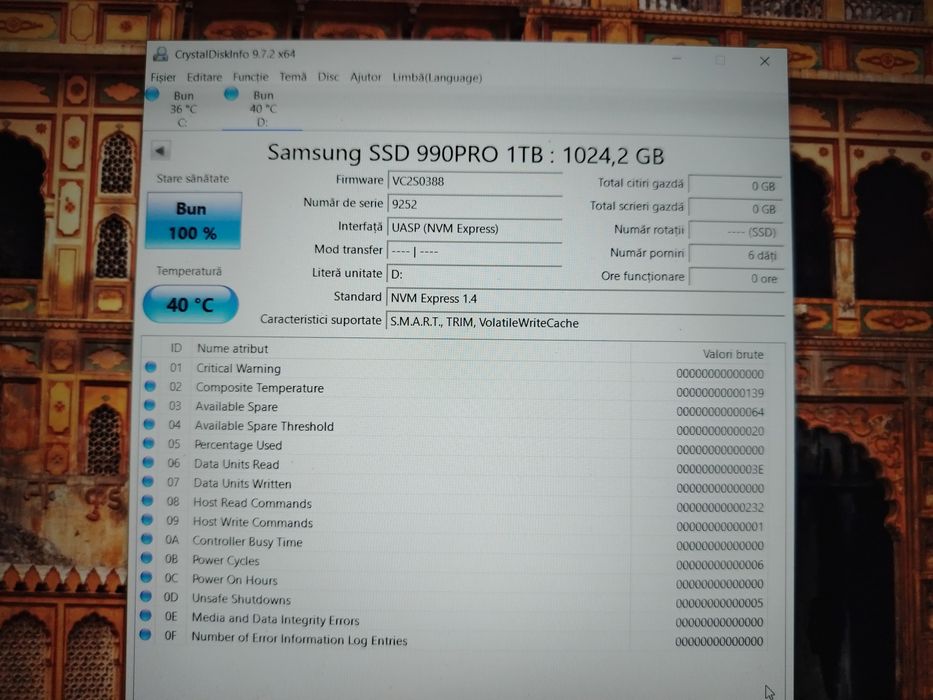Click the ID column header
Screen dimensions: 933x700
click(x=176, y=348)
